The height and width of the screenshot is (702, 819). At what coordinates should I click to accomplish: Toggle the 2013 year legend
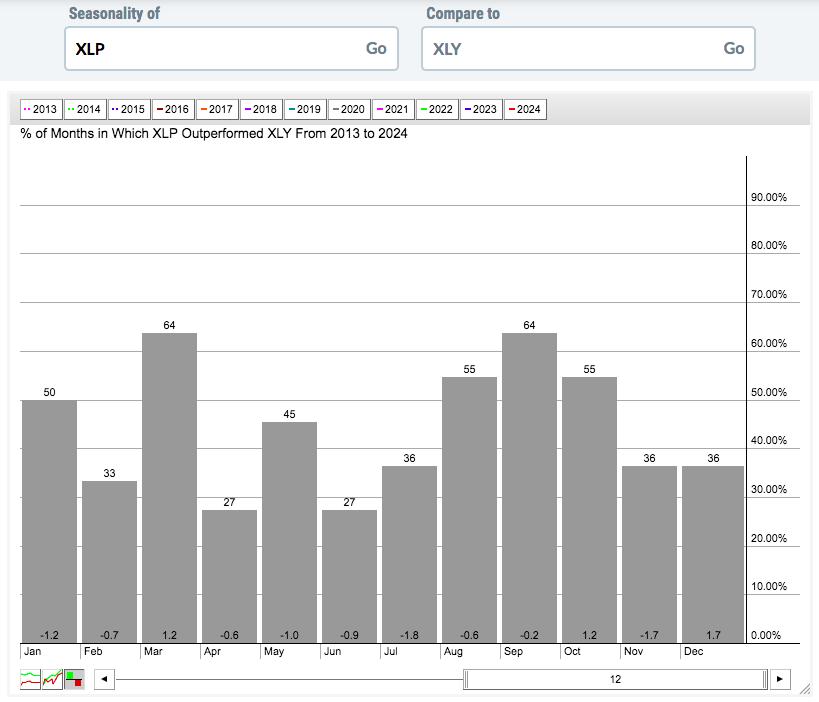tap(41, 109)
